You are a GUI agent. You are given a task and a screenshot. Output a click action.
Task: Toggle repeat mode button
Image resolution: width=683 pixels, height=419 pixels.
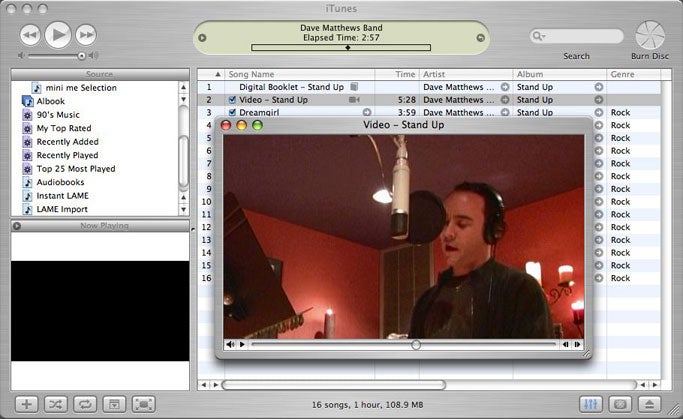pos(85,404)
